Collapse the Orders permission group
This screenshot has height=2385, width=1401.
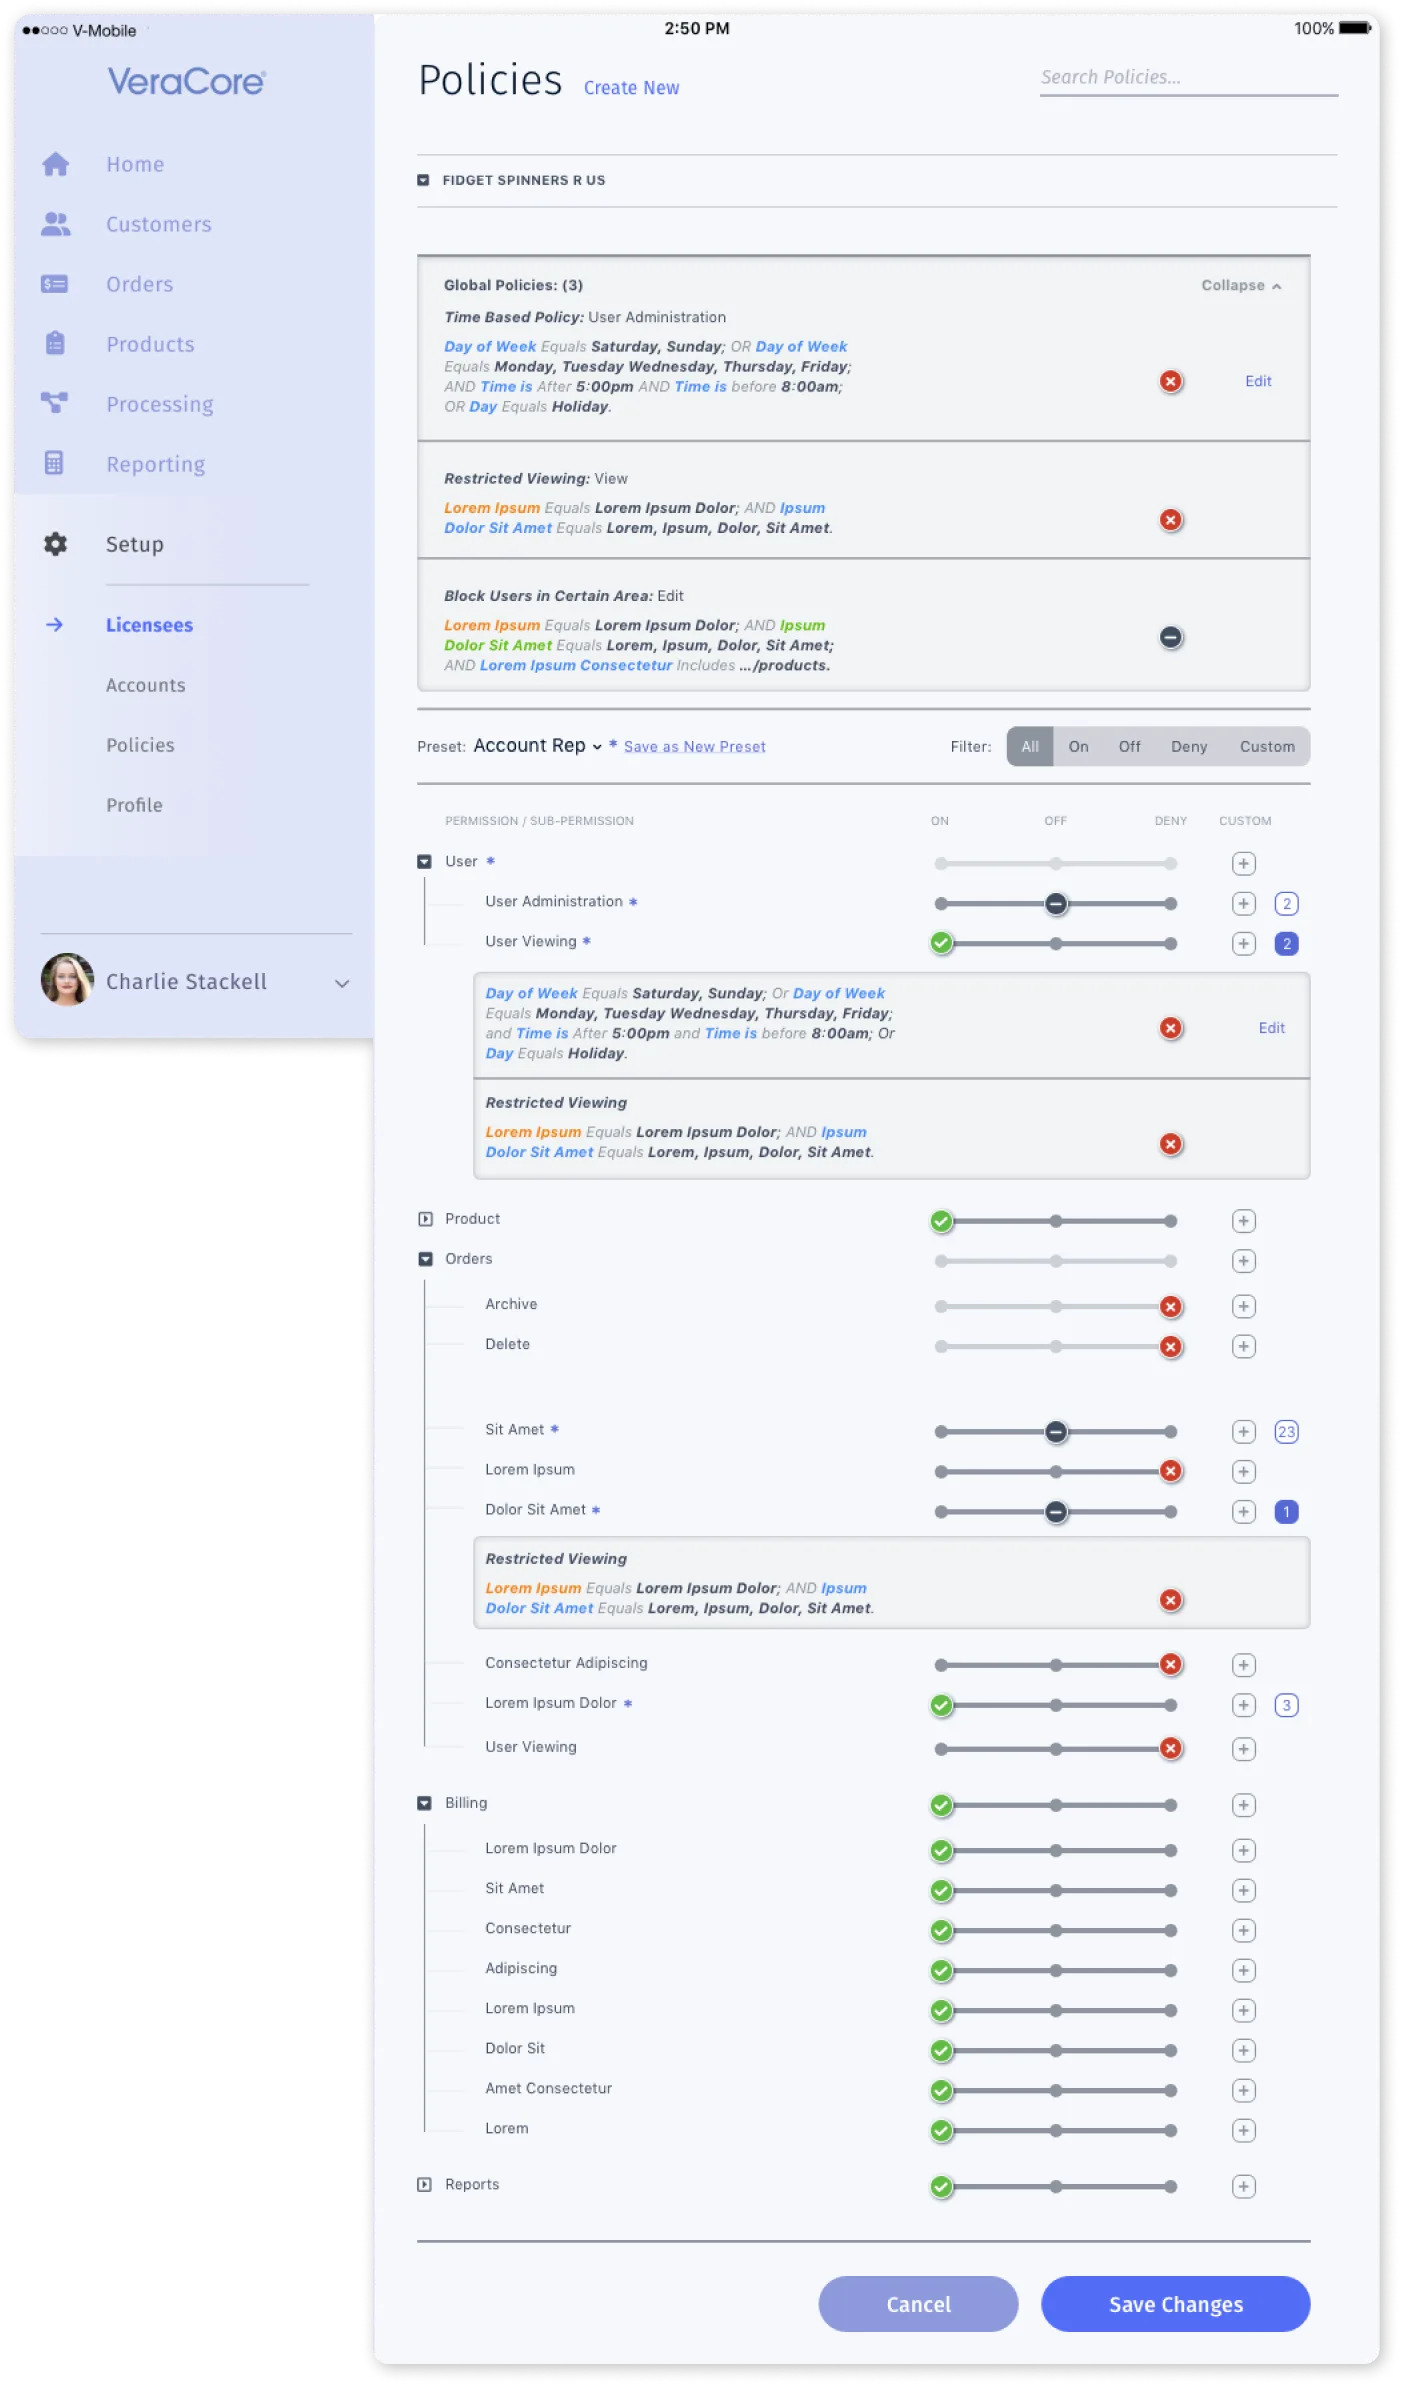425,1259
